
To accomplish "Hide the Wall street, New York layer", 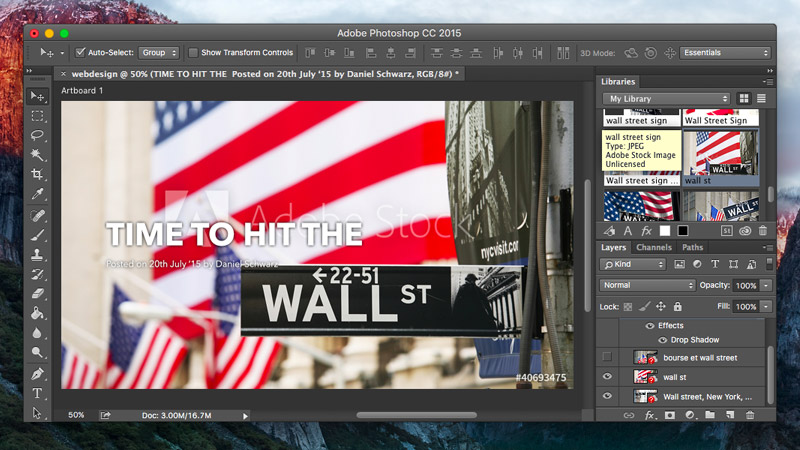I will click(x=607, y=395).
